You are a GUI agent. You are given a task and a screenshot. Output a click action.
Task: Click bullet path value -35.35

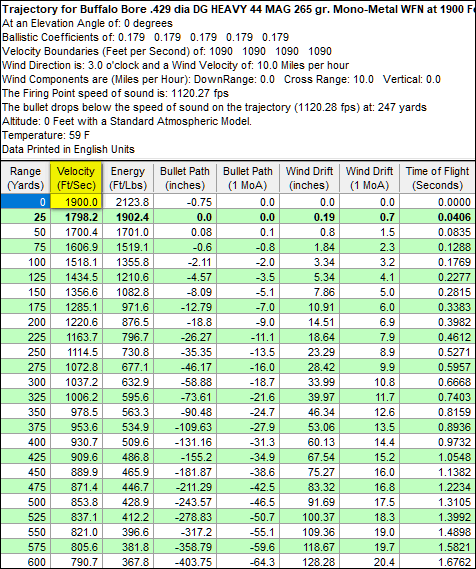[x=185, y=352]
